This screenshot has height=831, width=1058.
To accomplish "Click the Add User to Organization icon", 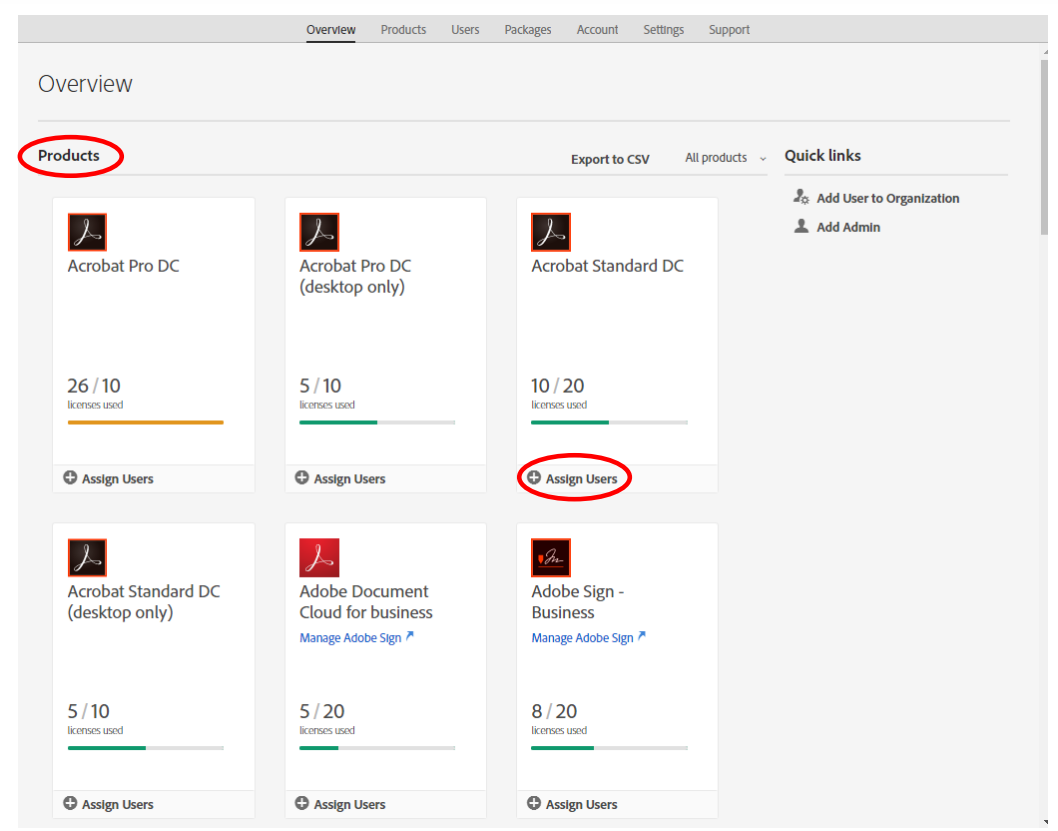I will 801,197.
